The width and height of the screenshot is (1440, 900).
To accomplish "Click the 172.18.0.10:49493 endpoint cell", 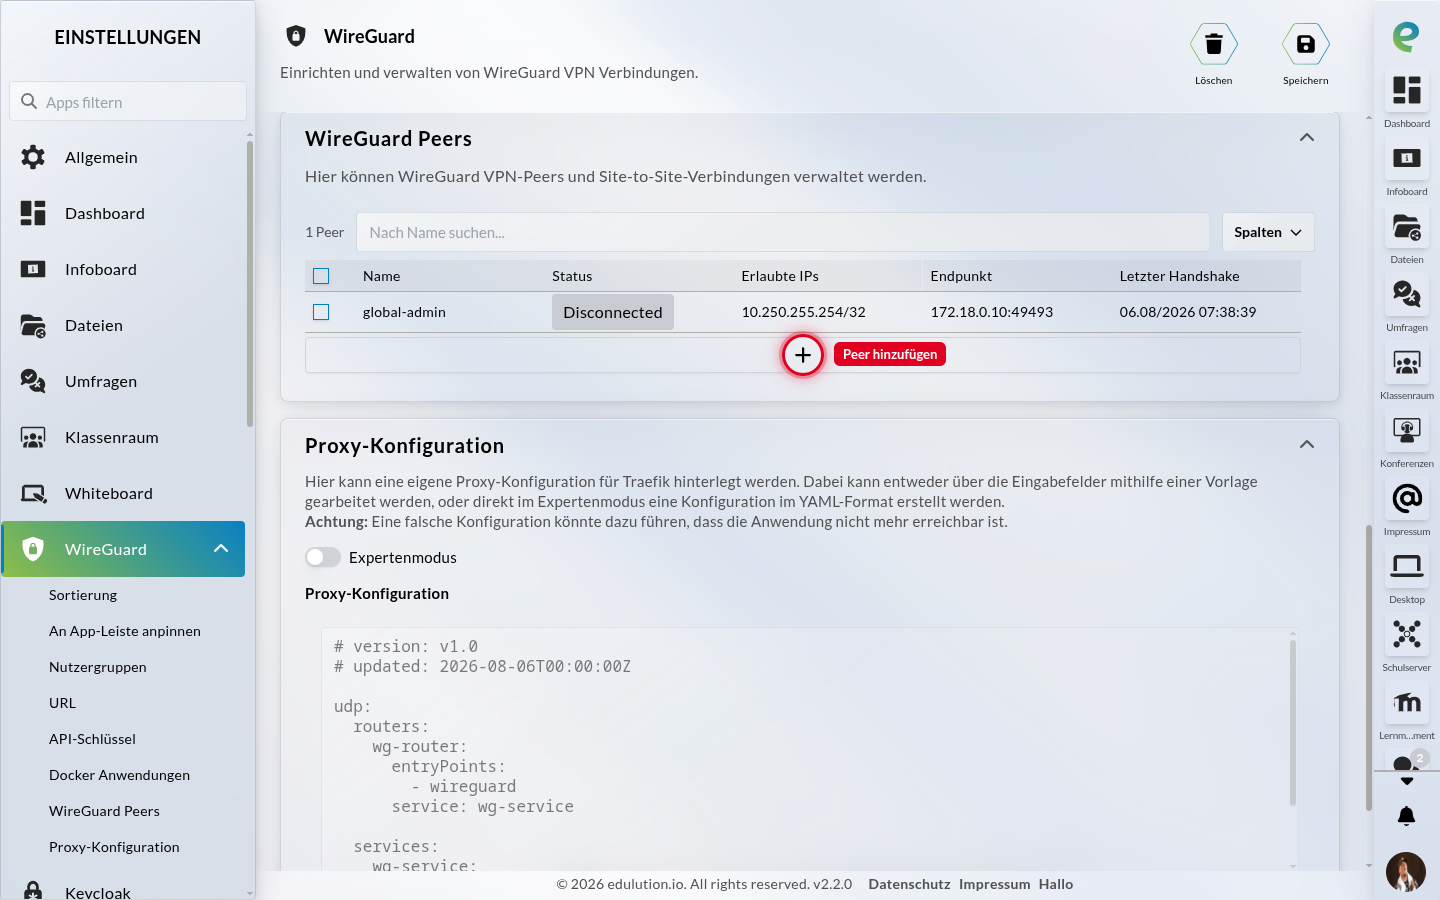I will coord(991,312).
